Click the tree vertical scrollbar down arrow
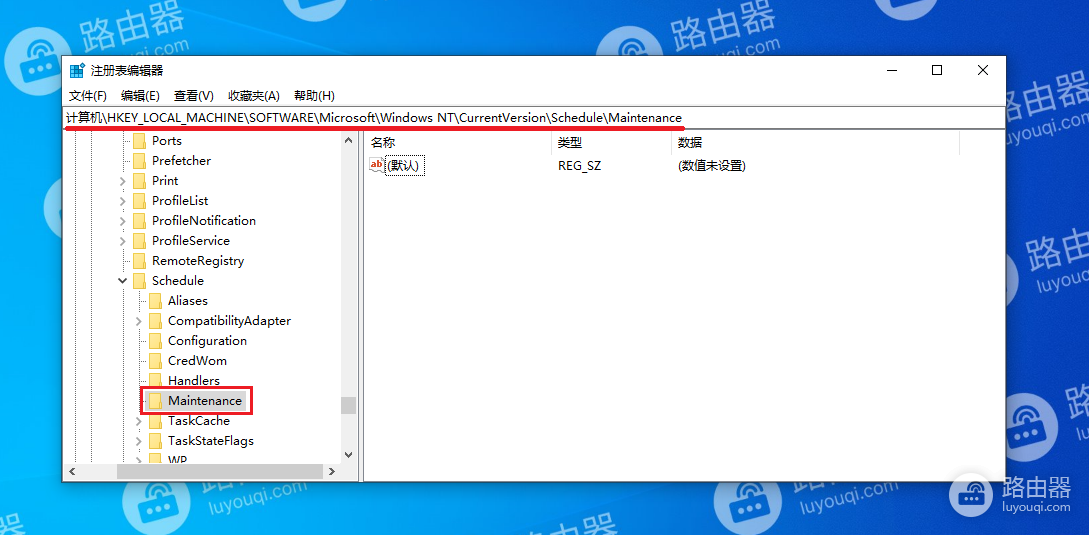Viewport: 1089px width, 535px height. pos(349,454)
